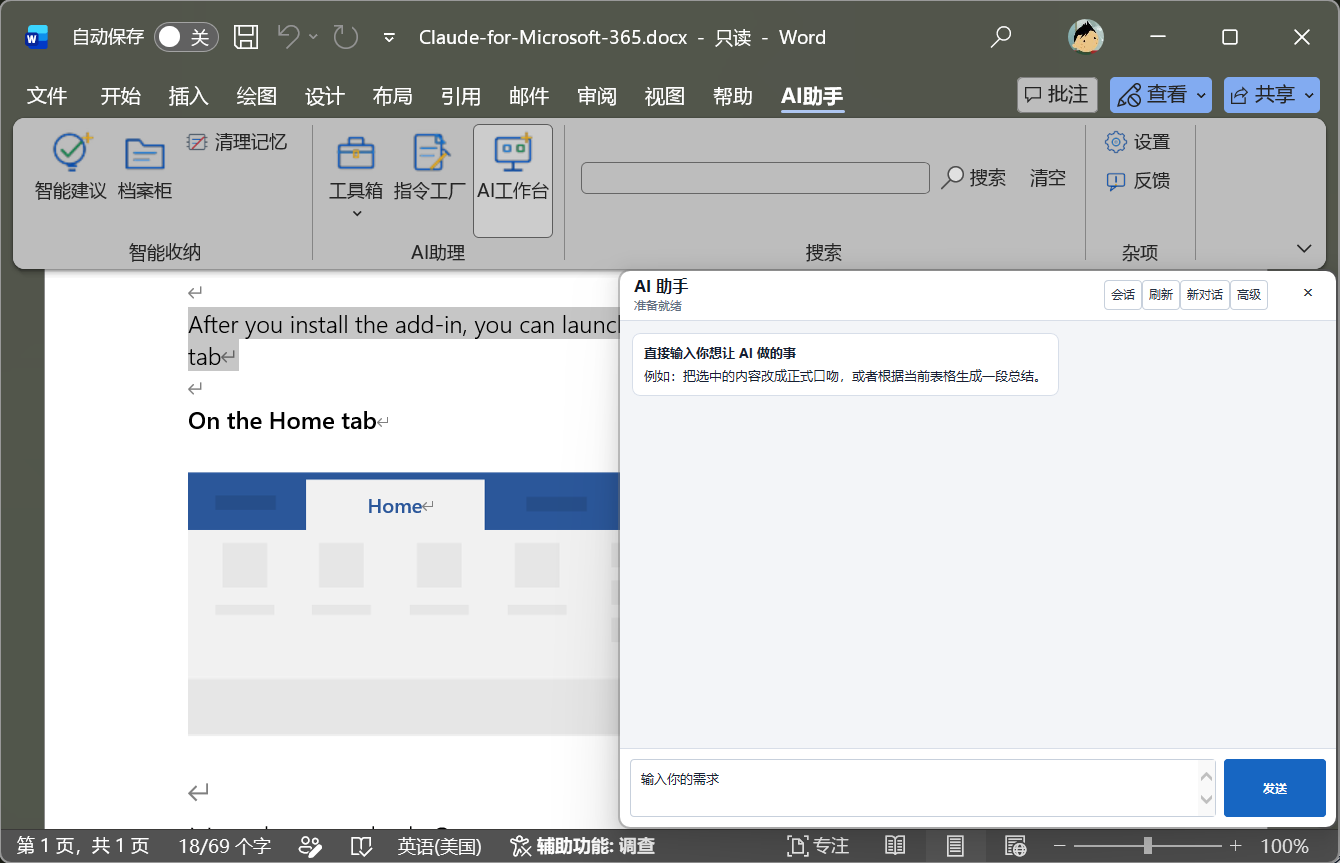Click the title bar search magnifier

1001,38
